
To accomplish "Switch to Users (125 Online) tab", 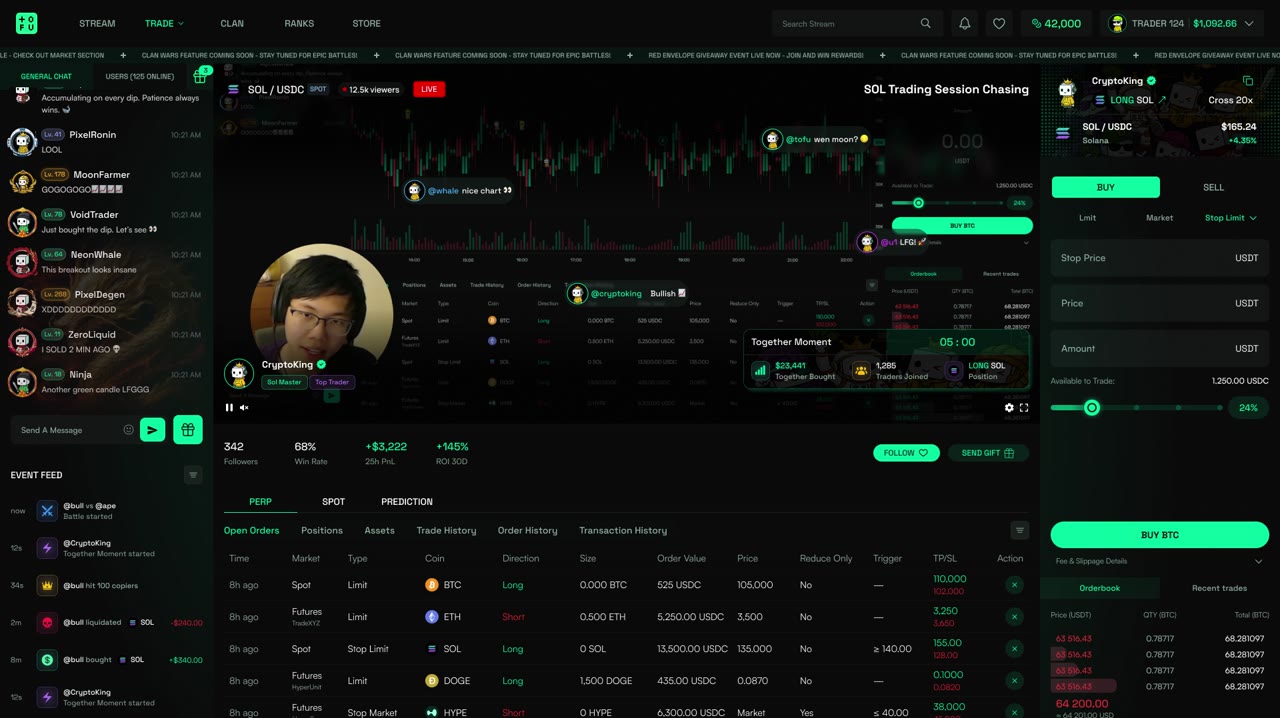I will tap(140, 76).
